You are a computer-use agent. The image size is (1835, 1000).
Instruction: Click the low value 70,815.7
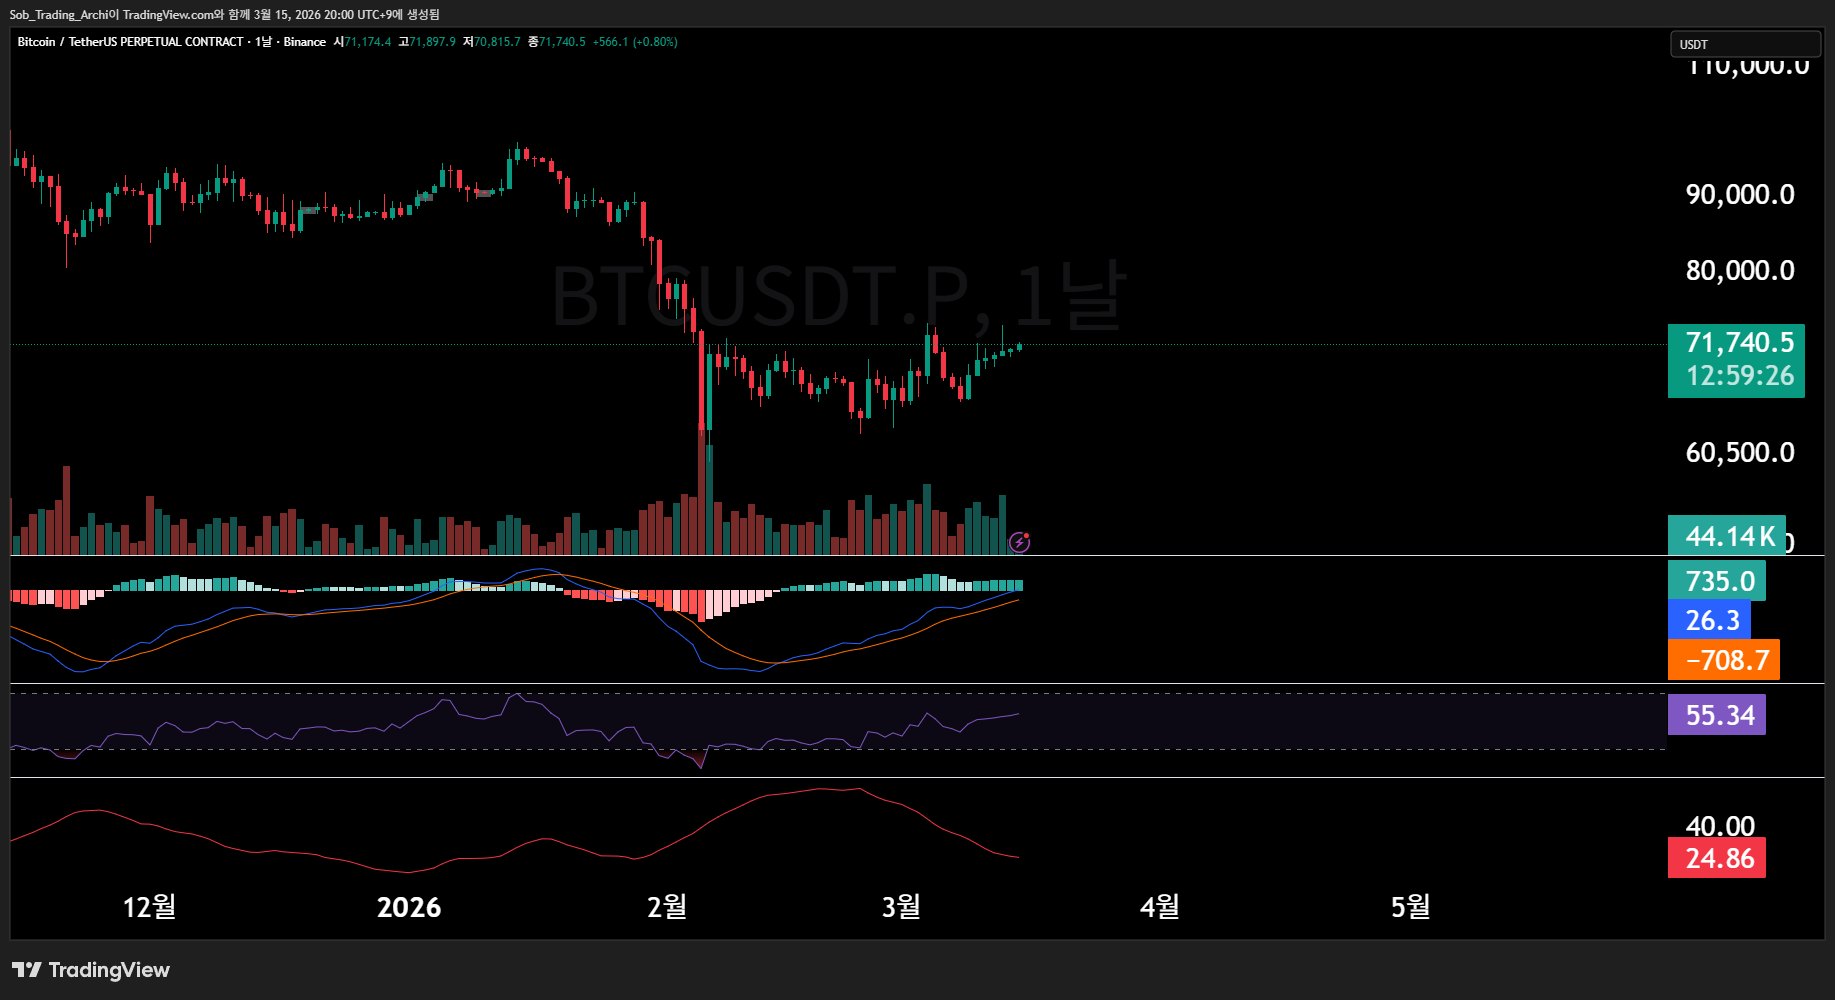pyautogui.click(x=497, y=42)
